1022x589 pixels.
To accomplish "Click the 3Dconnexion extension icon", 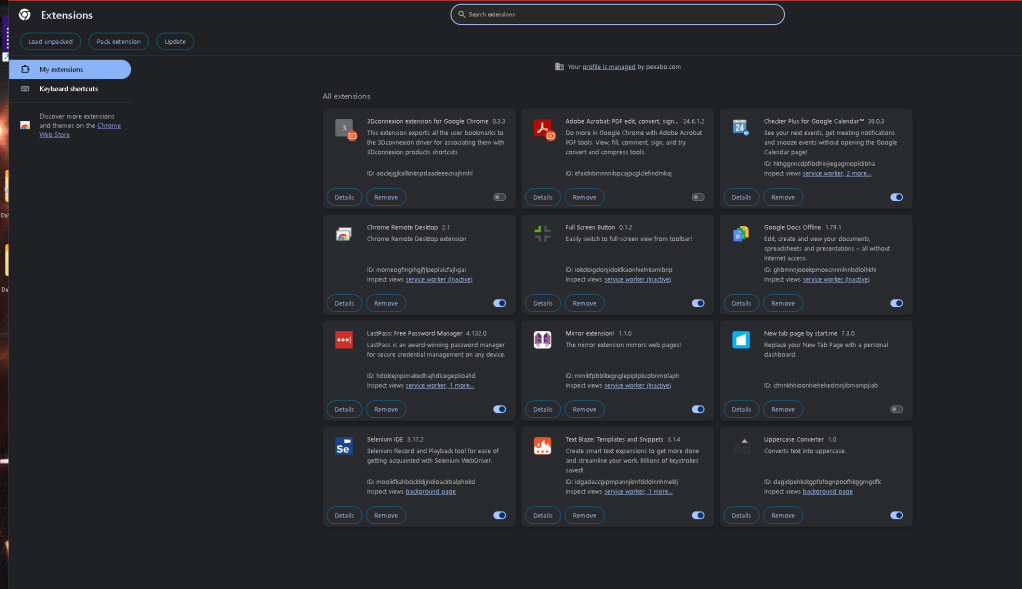I will [x=345, y=128].
